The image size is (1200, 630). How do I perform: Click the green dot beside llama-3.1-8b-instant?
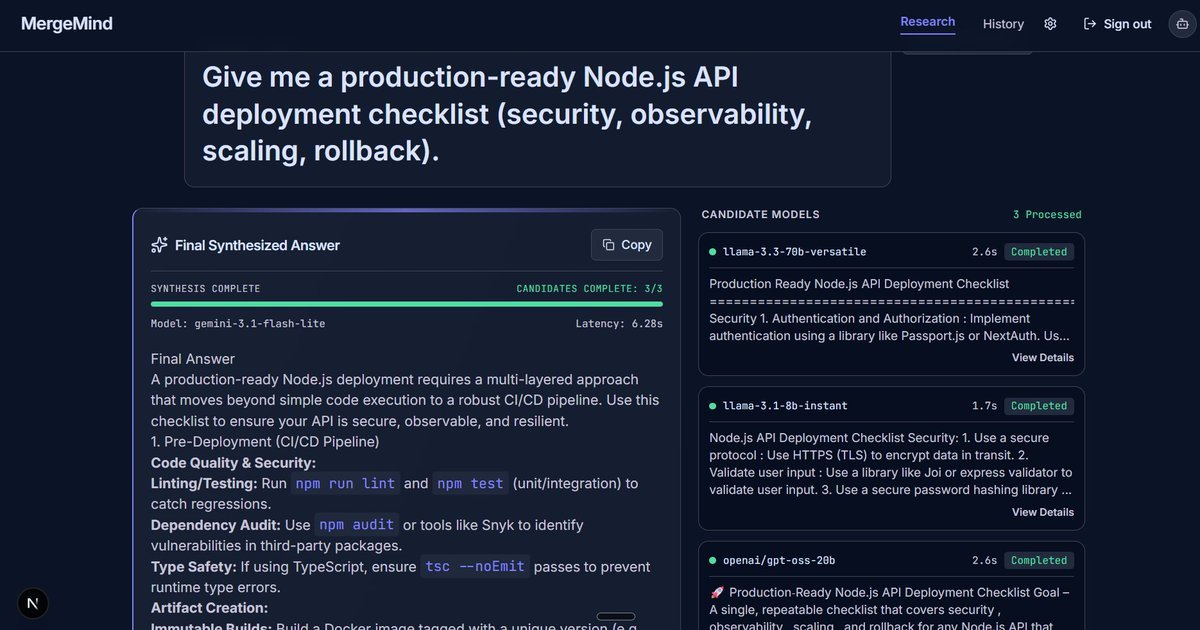(x=713, y=406)
